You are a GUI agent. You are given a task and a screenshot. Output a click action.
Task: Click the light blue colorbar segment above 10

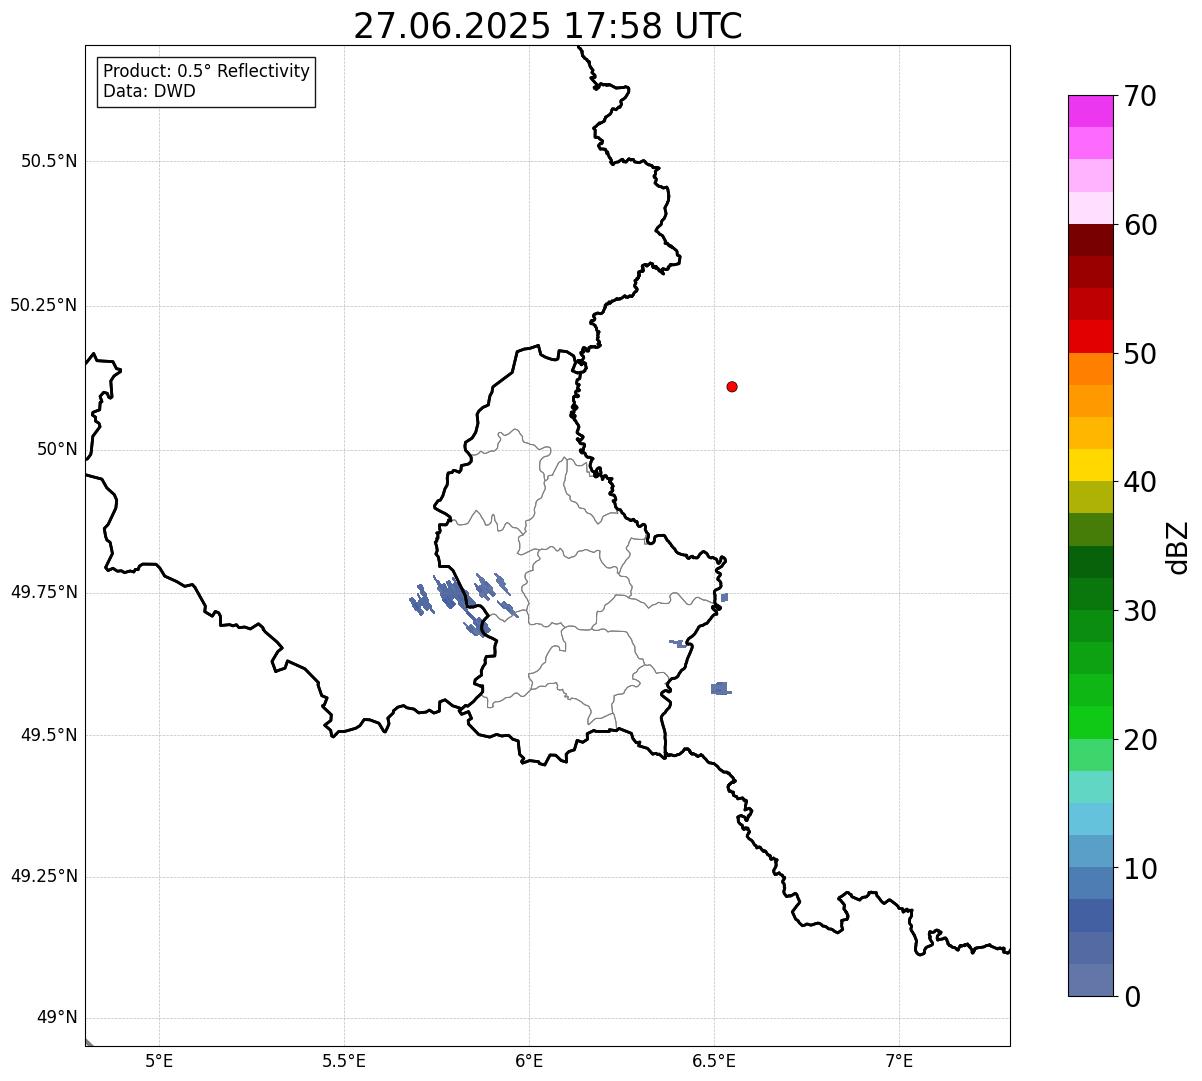pos(1091,851)
